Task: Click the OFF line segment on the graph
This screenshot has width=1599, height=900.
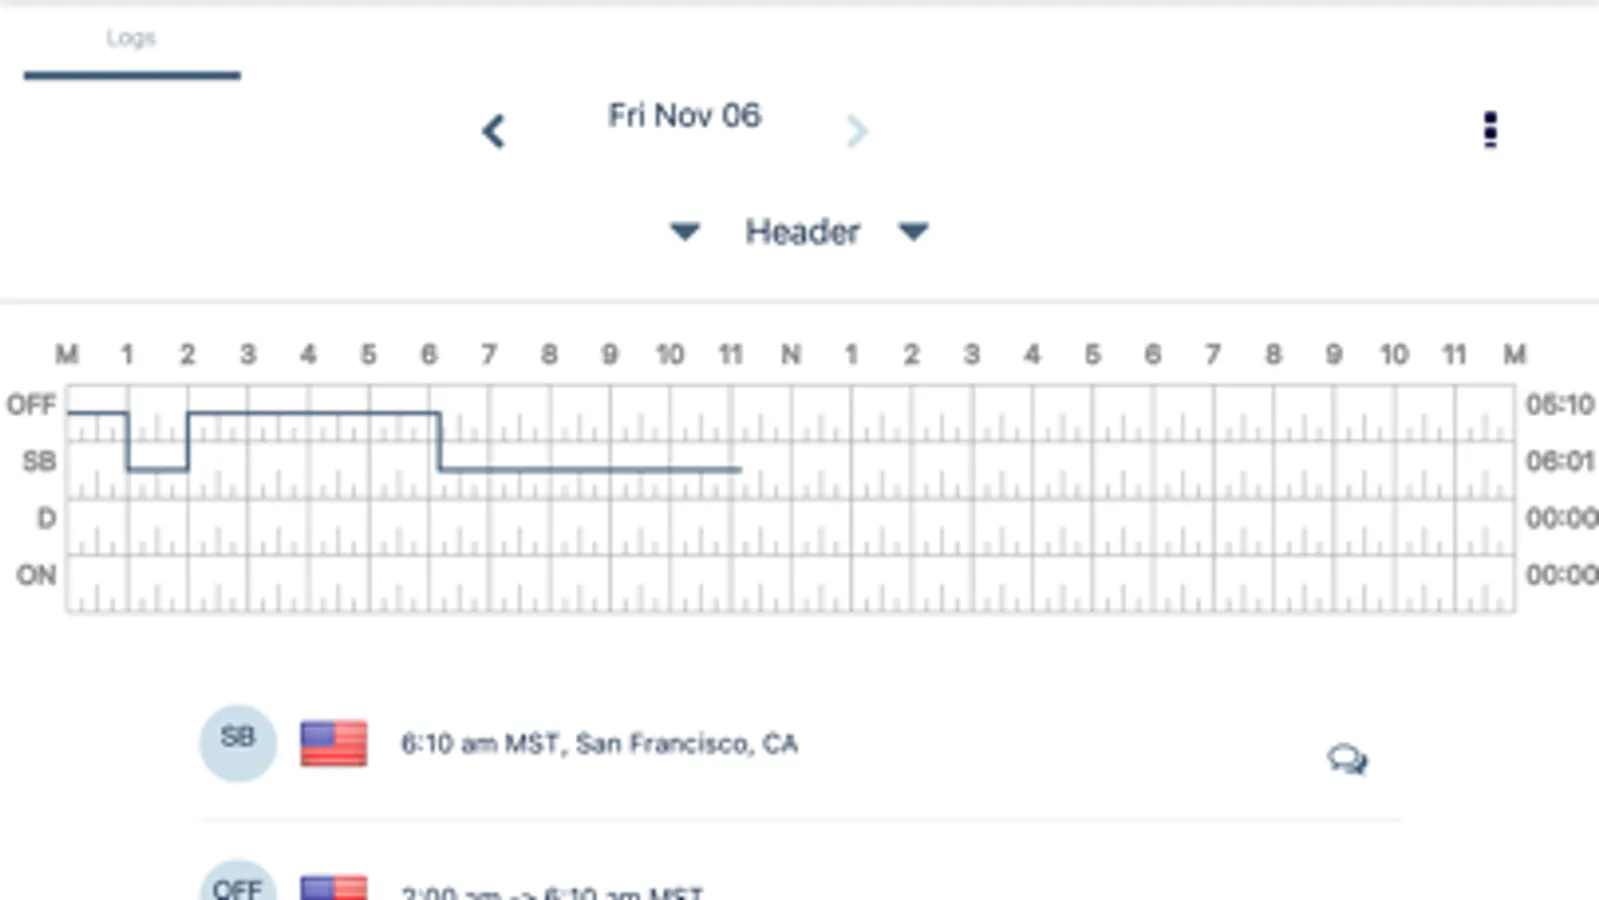Action: [x=313, y=412]
